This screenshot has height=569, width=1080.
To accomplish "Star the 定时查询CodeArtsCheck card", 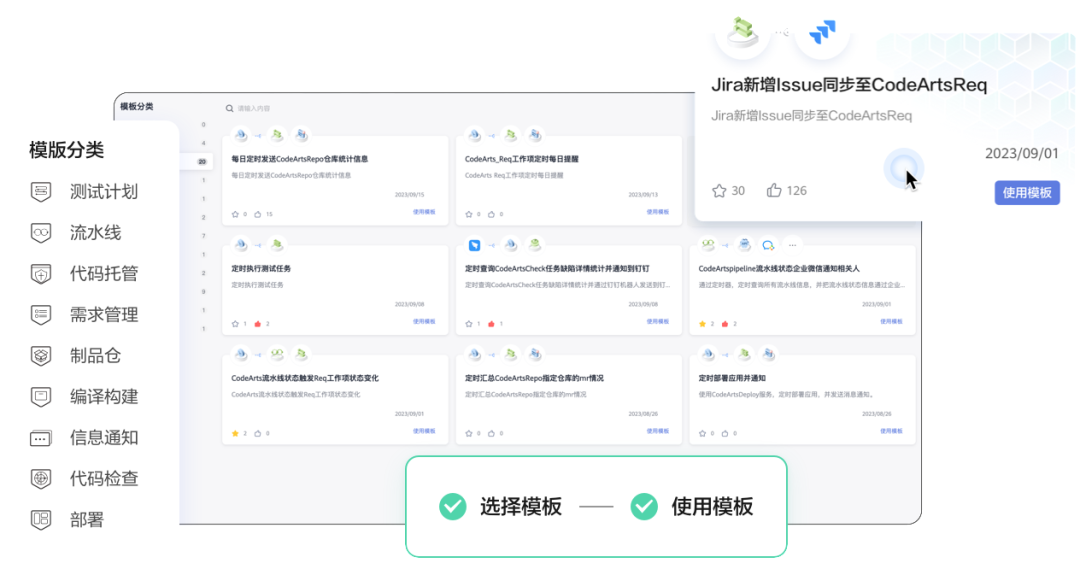I will pos(469,324).
